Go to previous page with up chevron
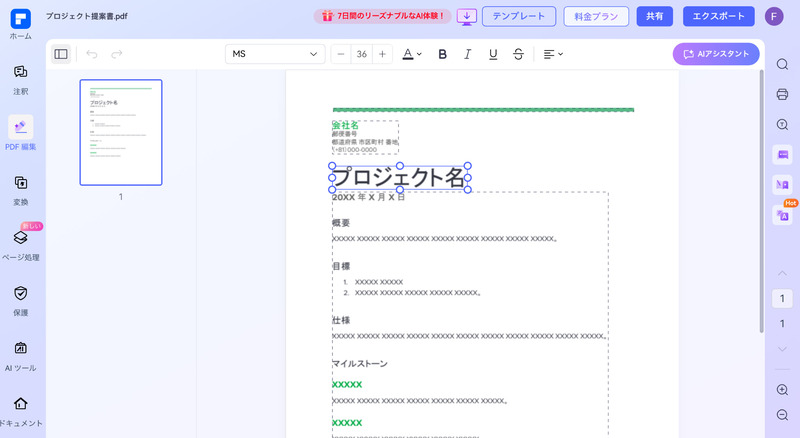800x438 pixels. 782,274
